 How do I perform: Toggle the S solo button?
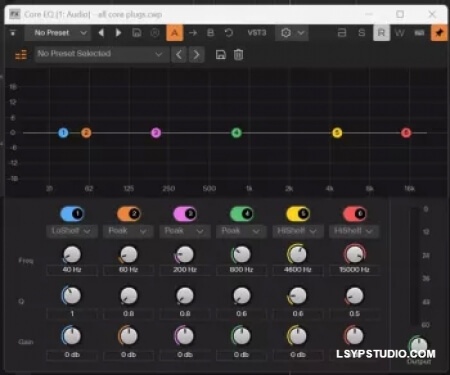pos(362,33)
